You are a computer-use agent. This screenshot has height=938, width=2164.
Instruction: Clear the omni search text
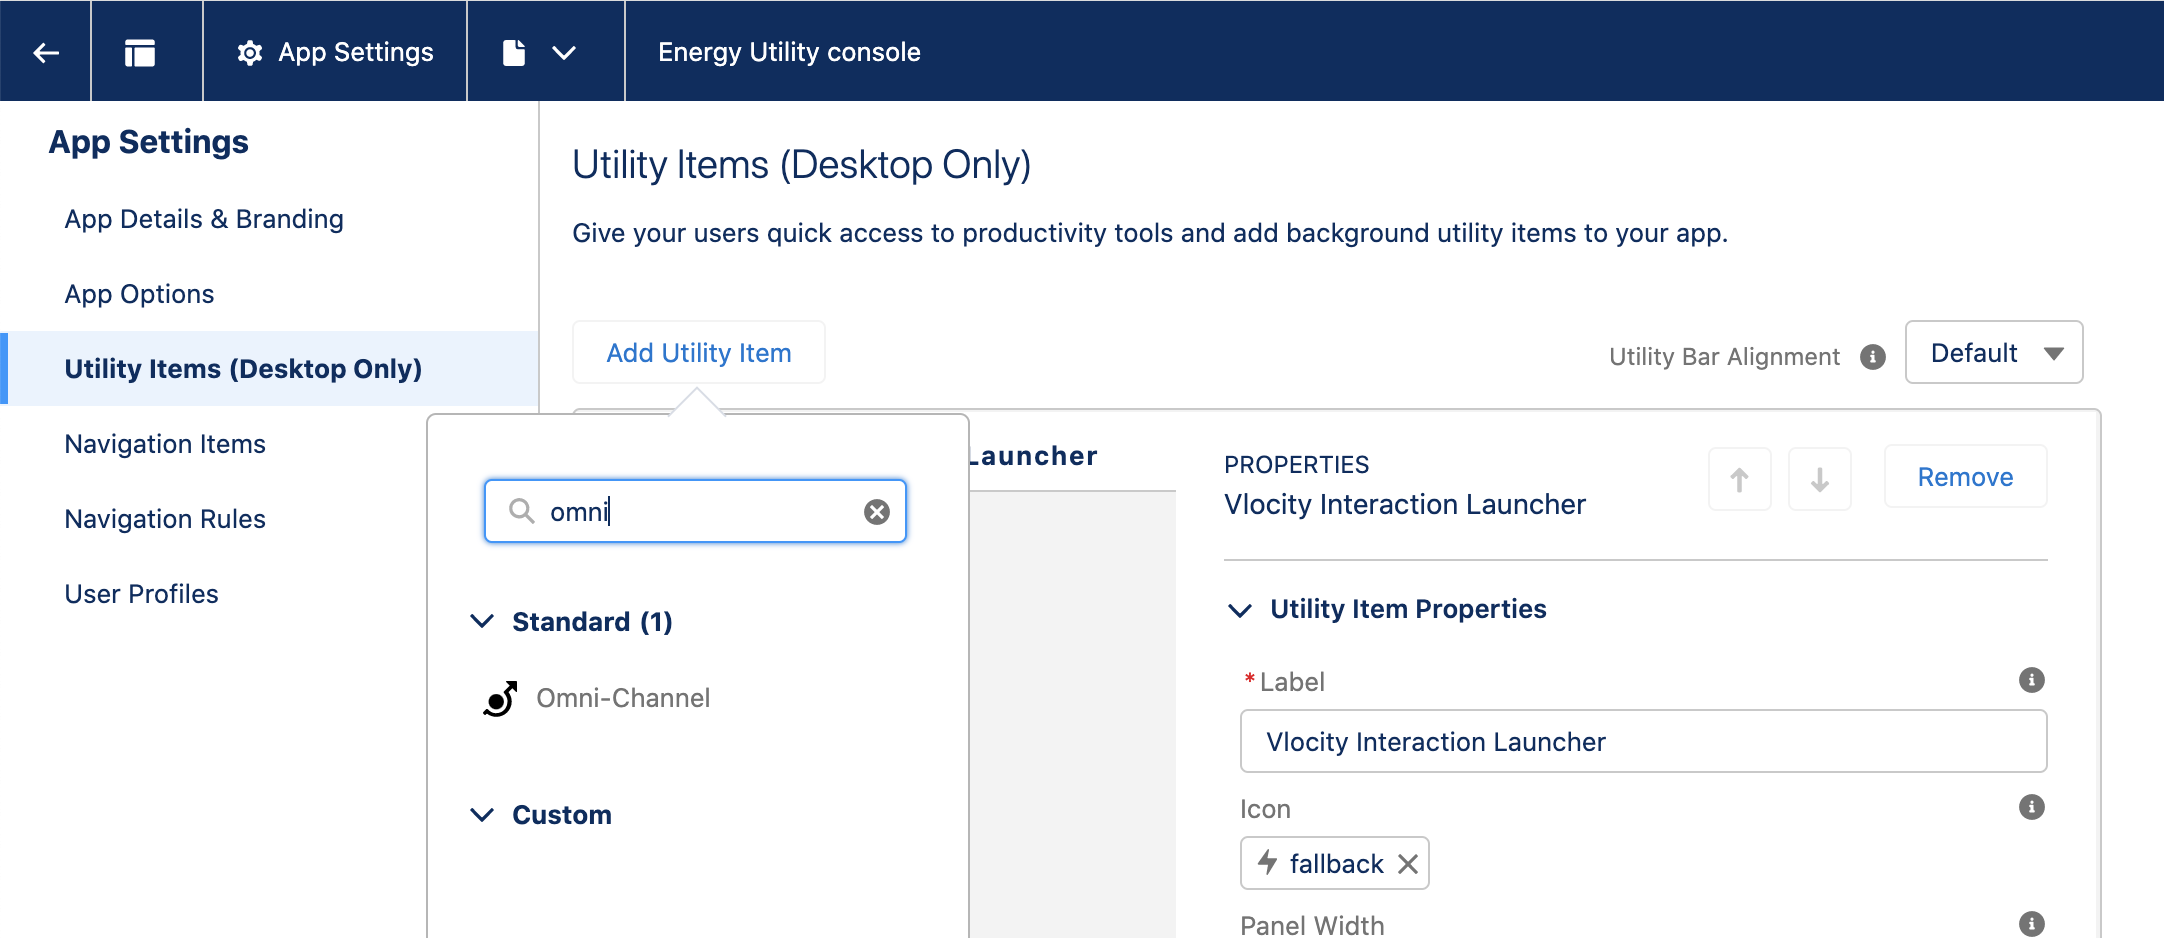point(877,512)
